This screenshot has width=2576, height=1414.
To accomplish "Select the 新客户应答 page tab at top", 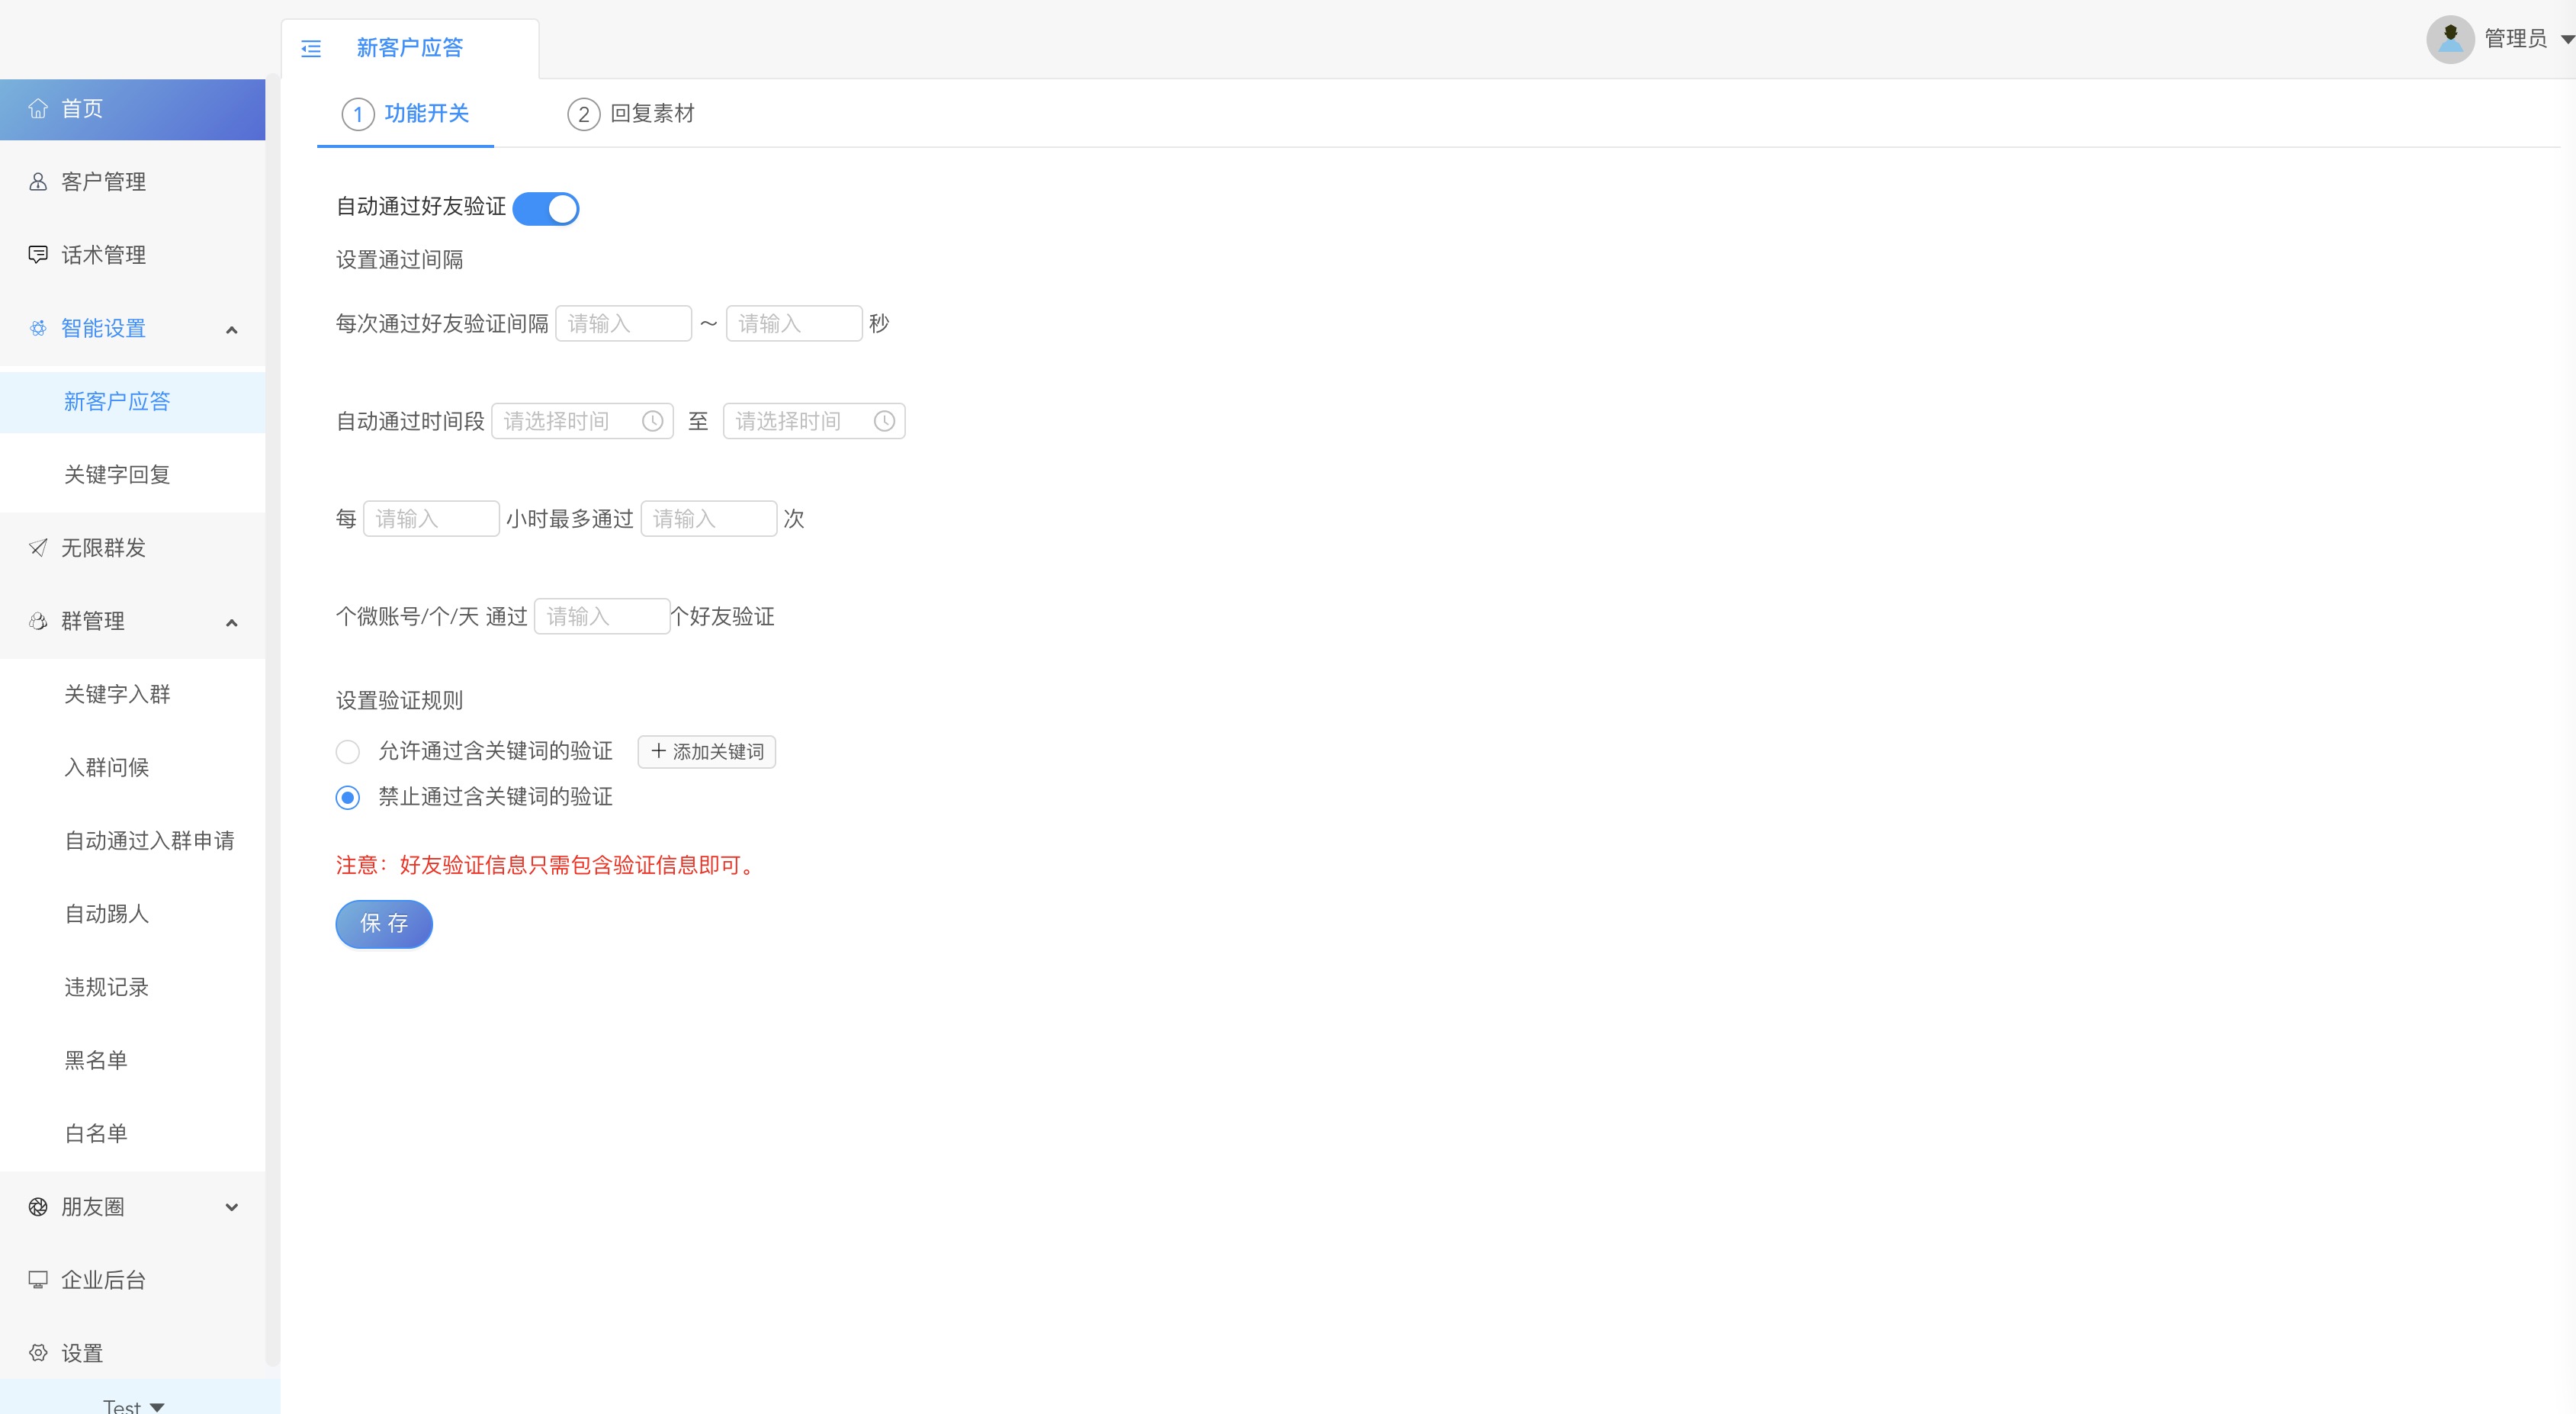I will (410, 48).
